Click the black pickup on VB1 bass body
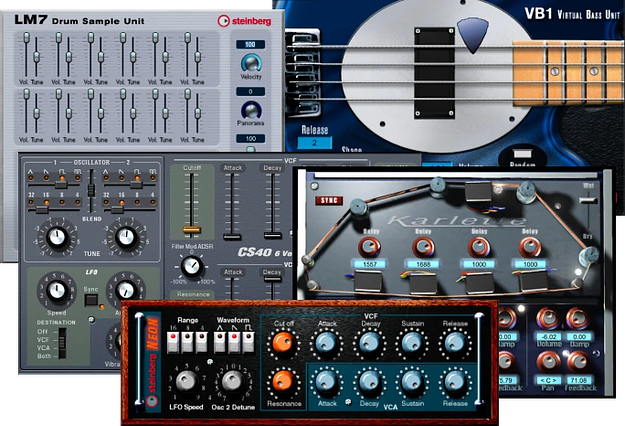 434,73
